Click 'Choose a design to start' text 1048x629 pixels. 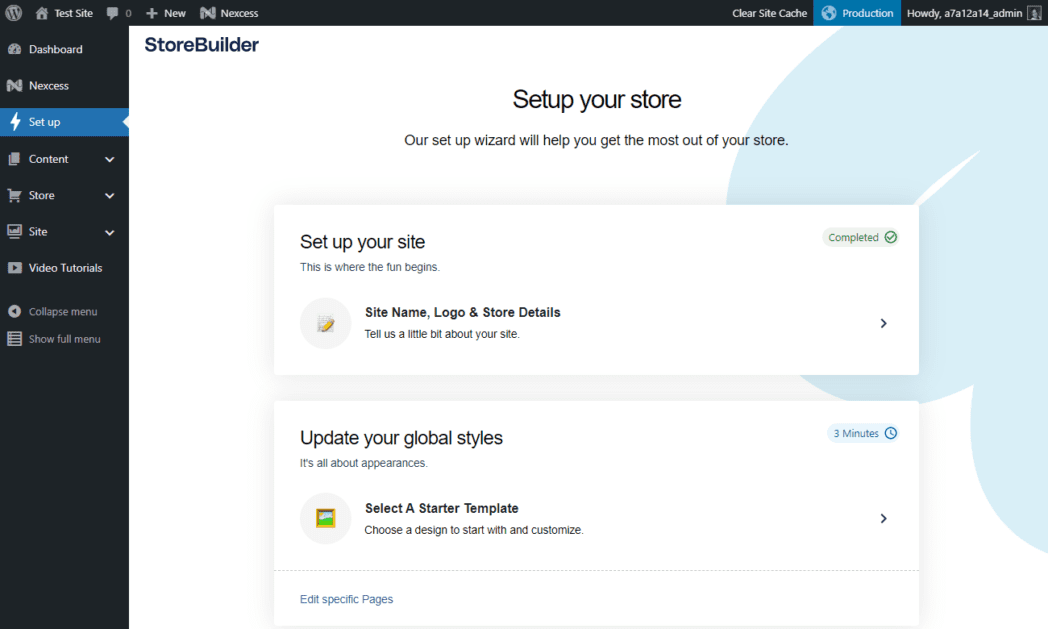pos(474,530)
